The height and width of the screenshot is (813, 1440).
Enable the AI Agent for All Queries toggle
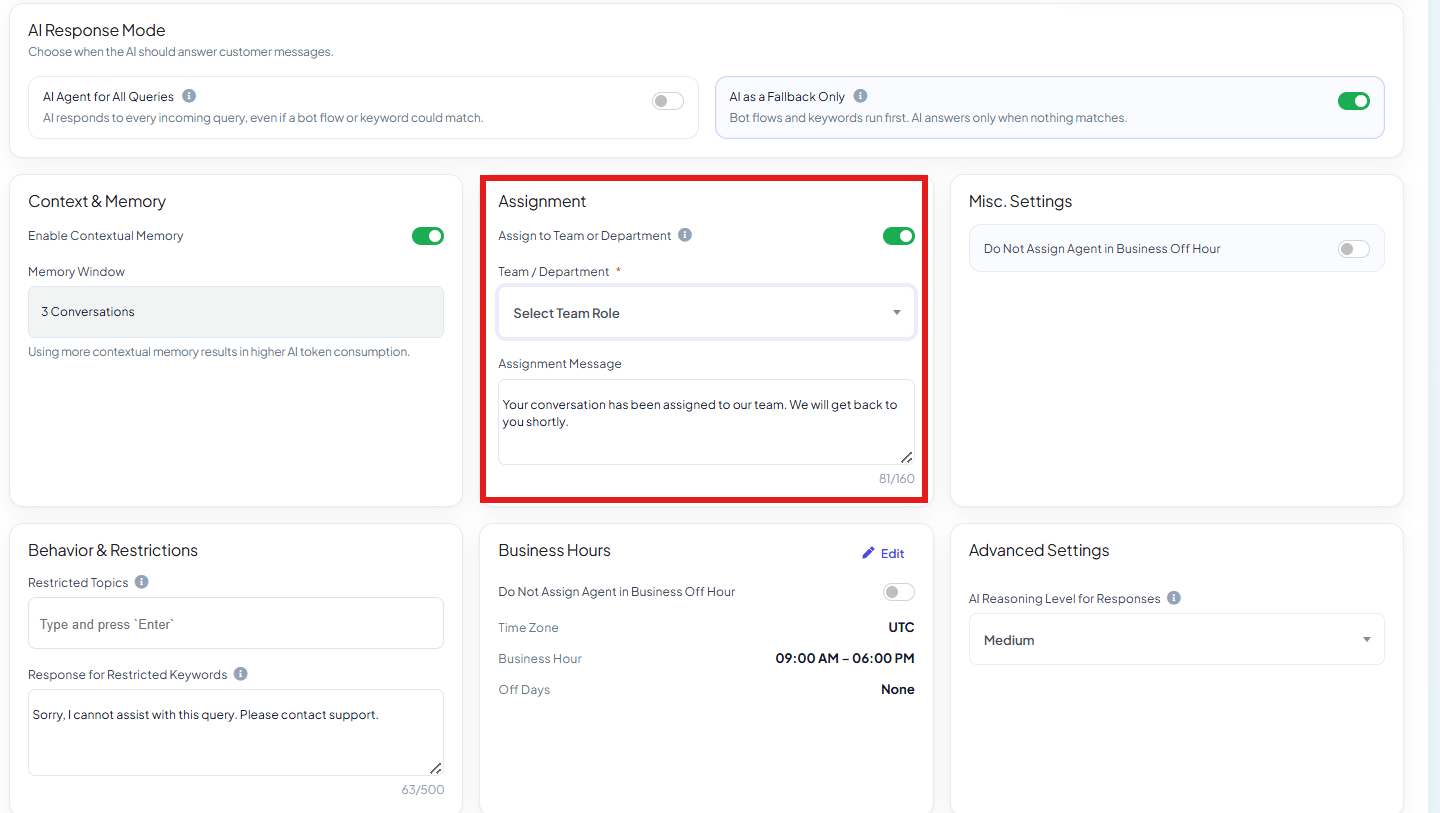coord(668,101)
